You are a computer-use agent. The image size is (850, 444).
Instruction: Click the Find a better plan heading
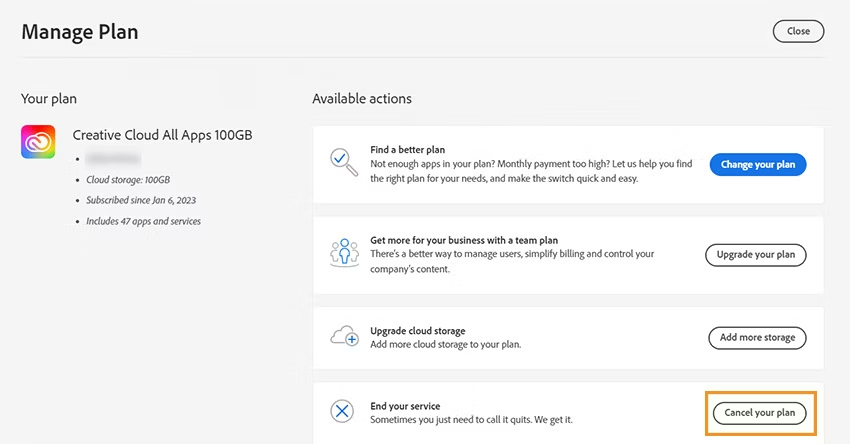[x=408, y=150]
